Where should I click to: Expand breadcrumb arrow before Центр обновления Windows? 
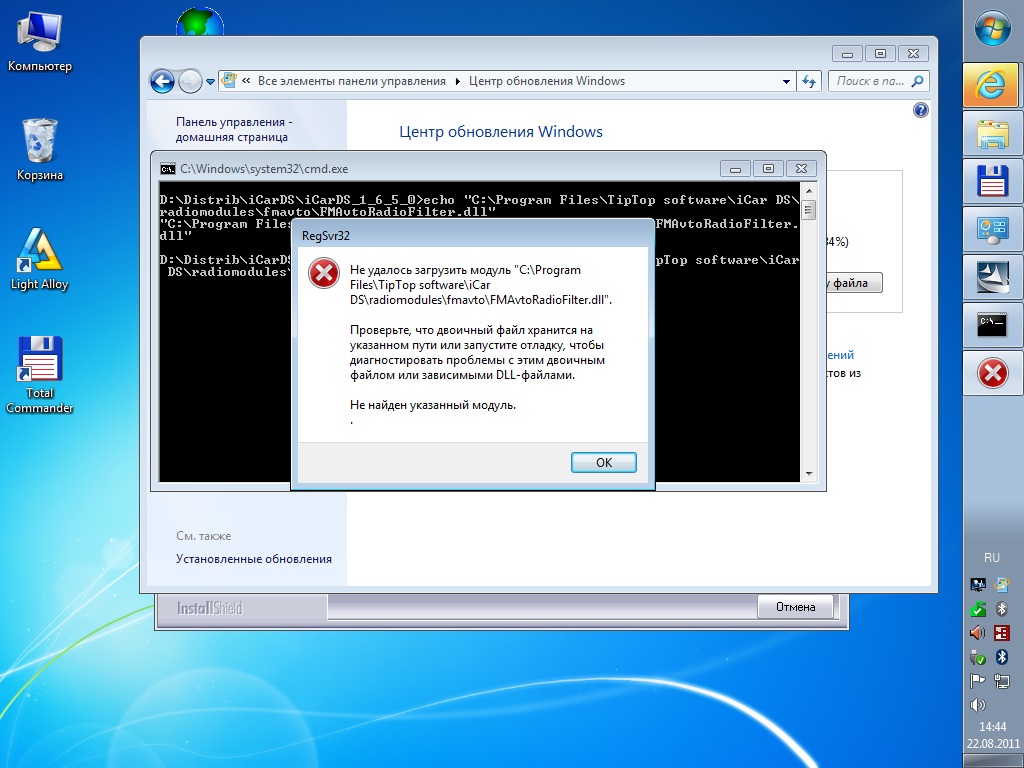point(458,82)
